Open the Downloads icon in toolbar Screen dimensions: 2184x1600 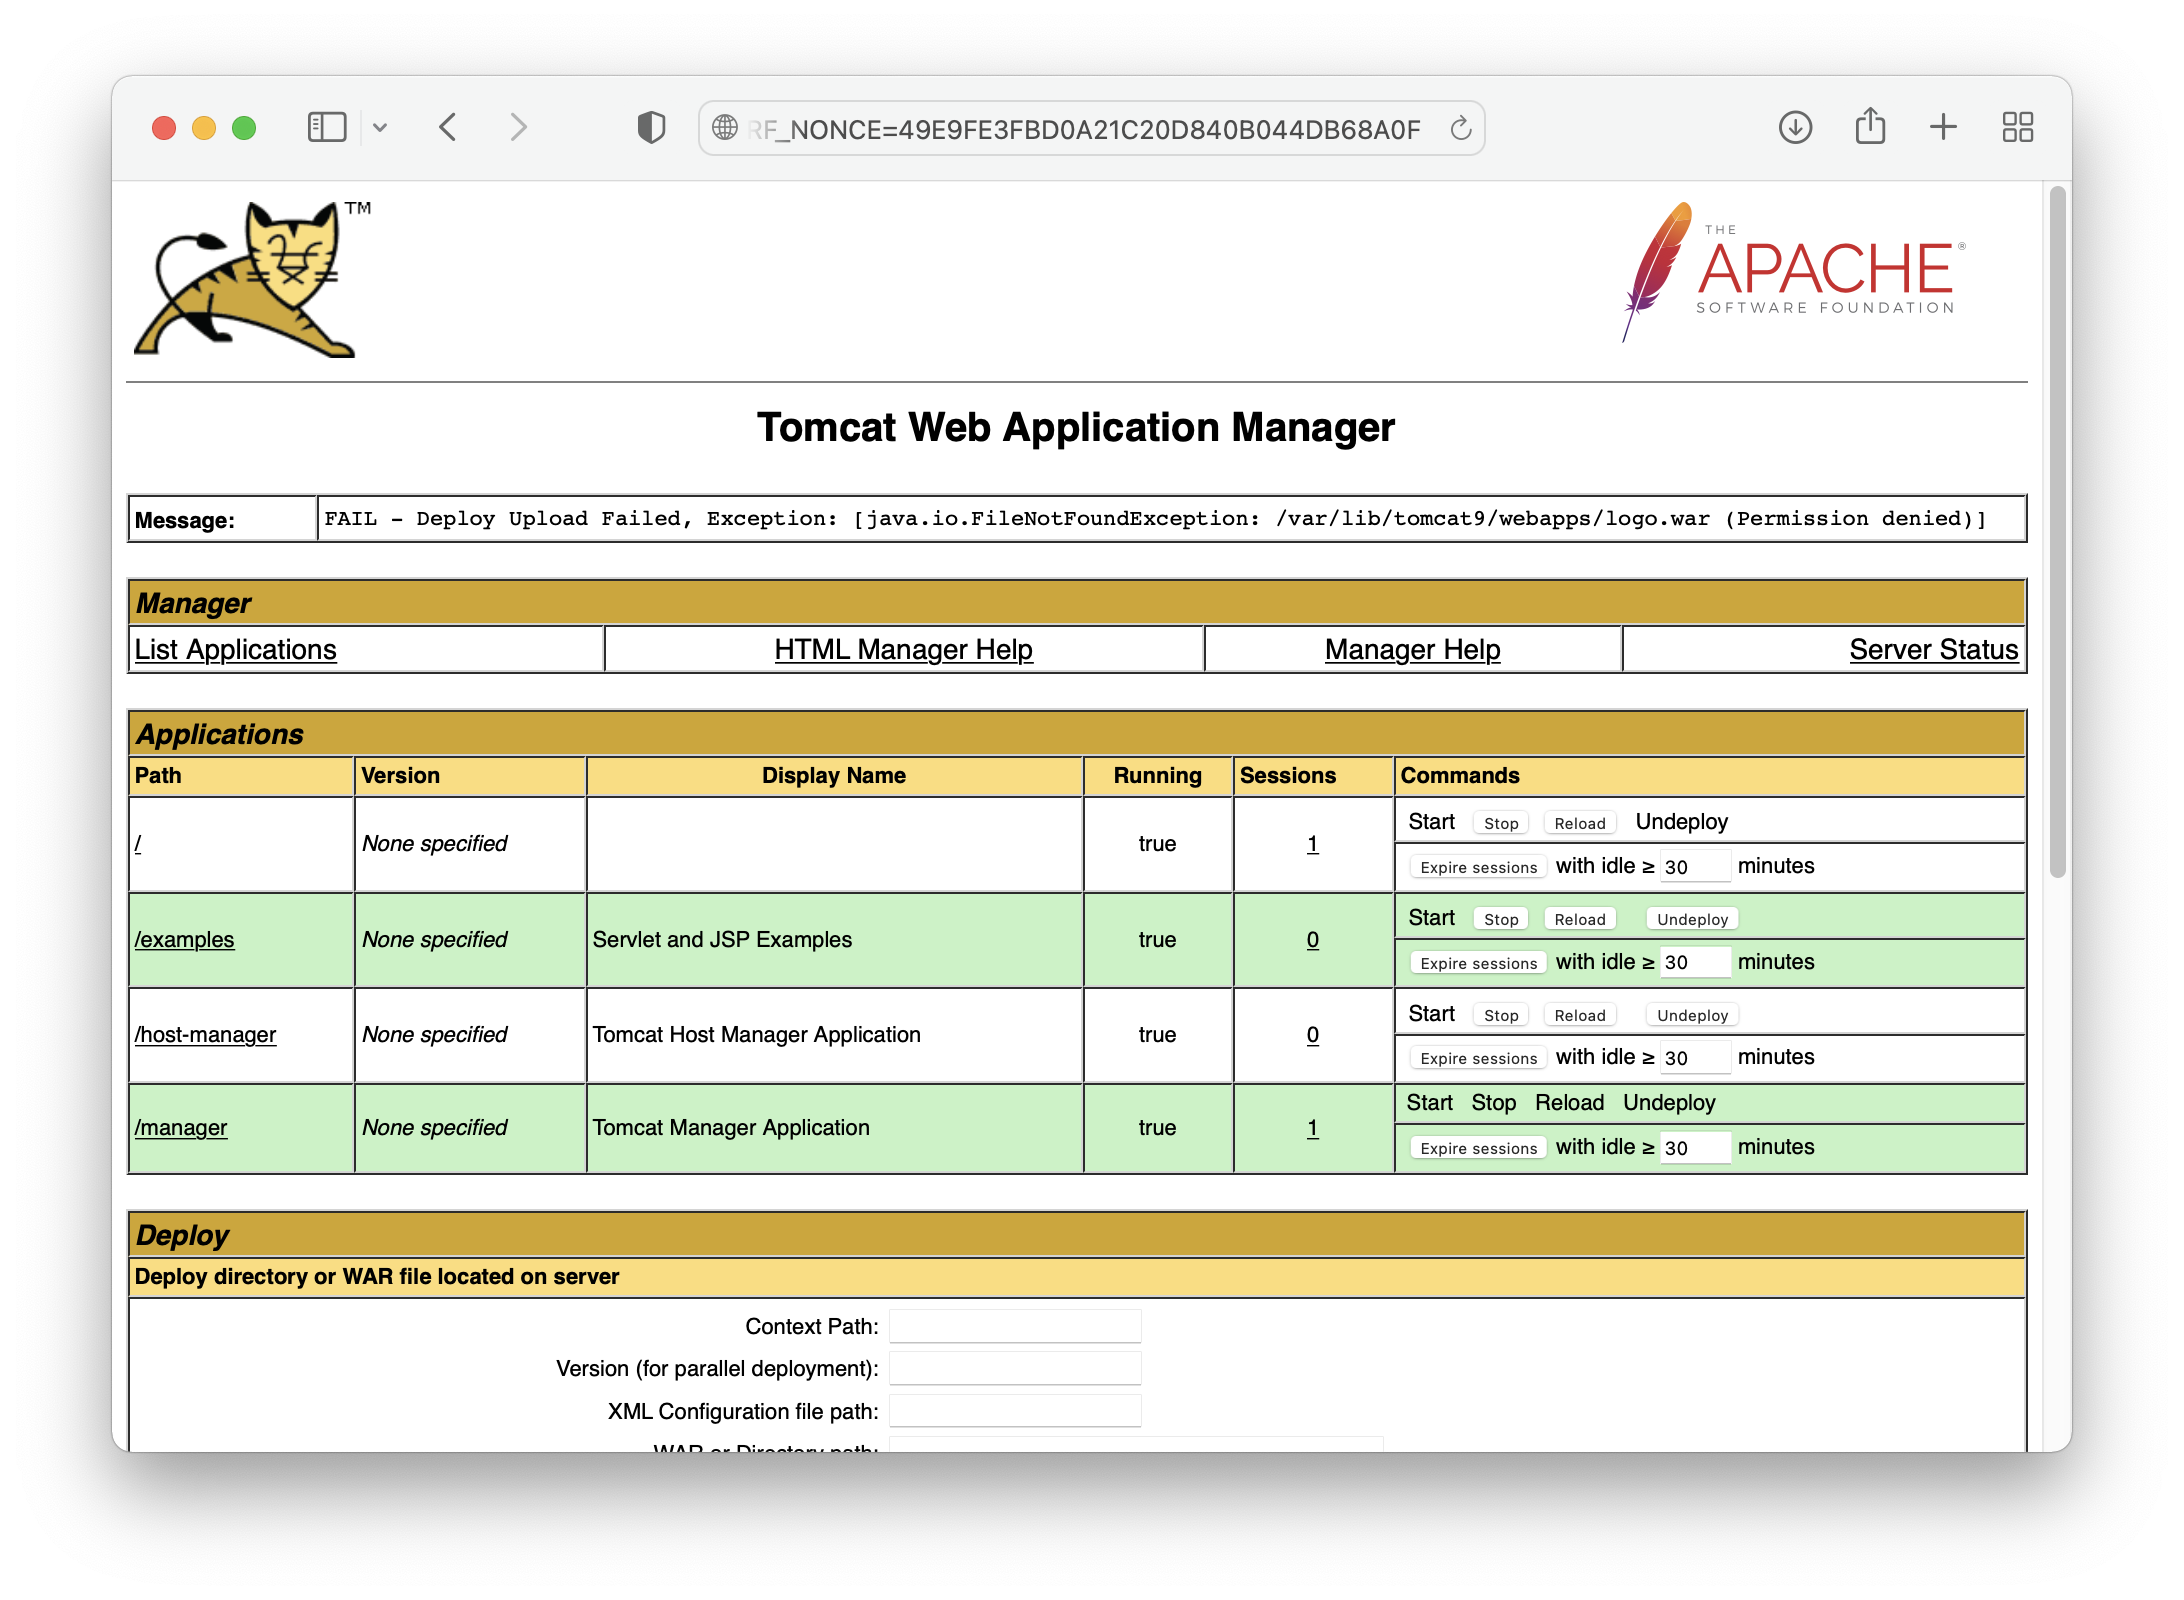1795,127
